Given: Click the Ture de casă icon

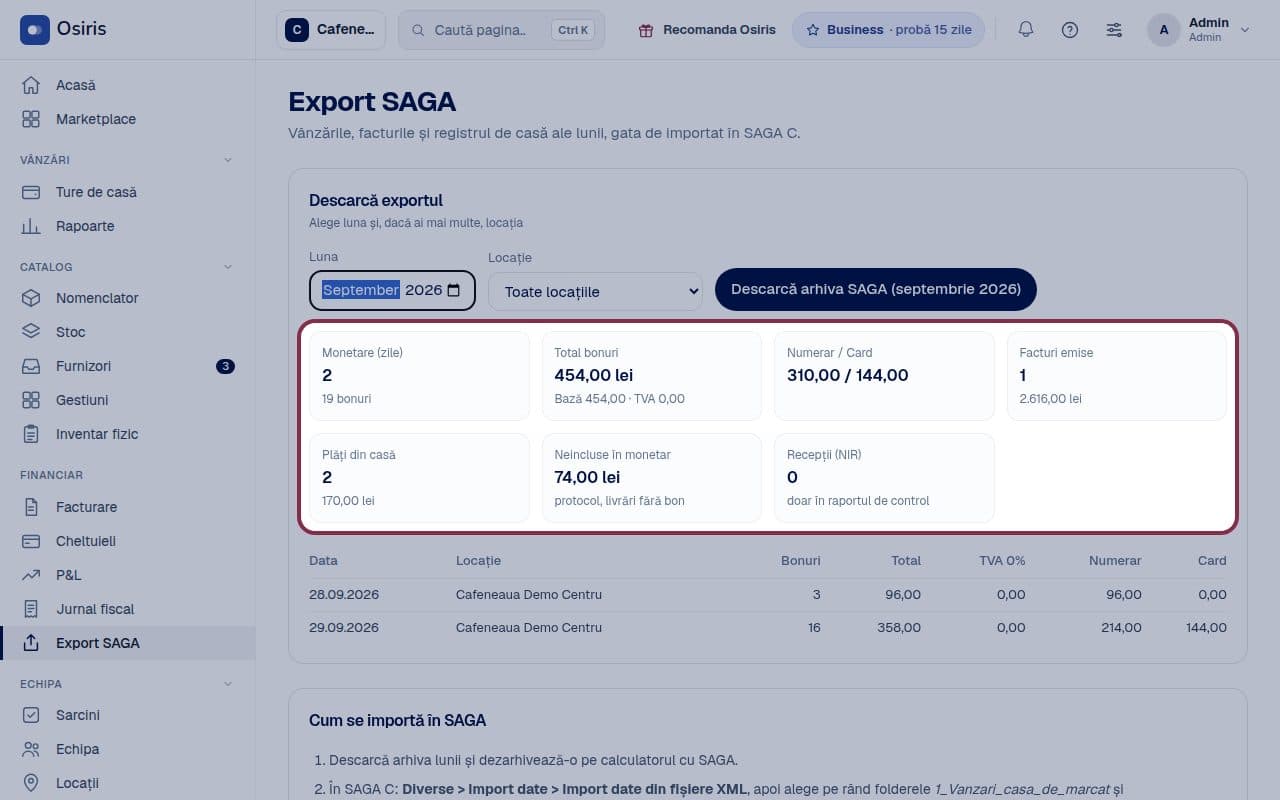Looking at the screenshot, I should [31, 192].
